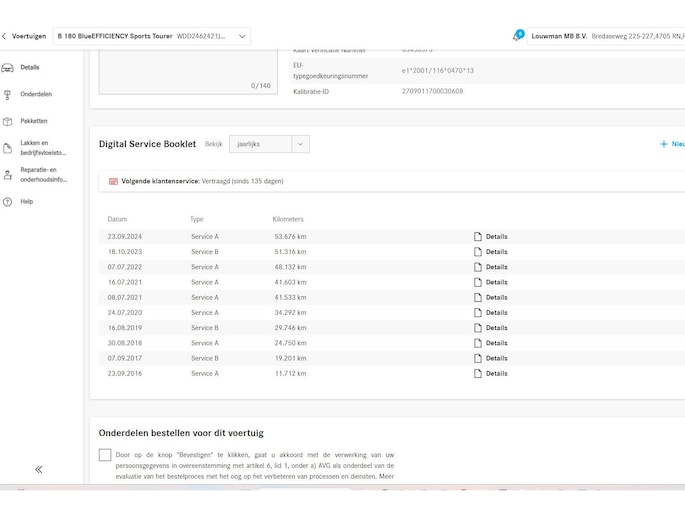
Task: Click the Voertuigen menu item
Action: coord(29,36)
